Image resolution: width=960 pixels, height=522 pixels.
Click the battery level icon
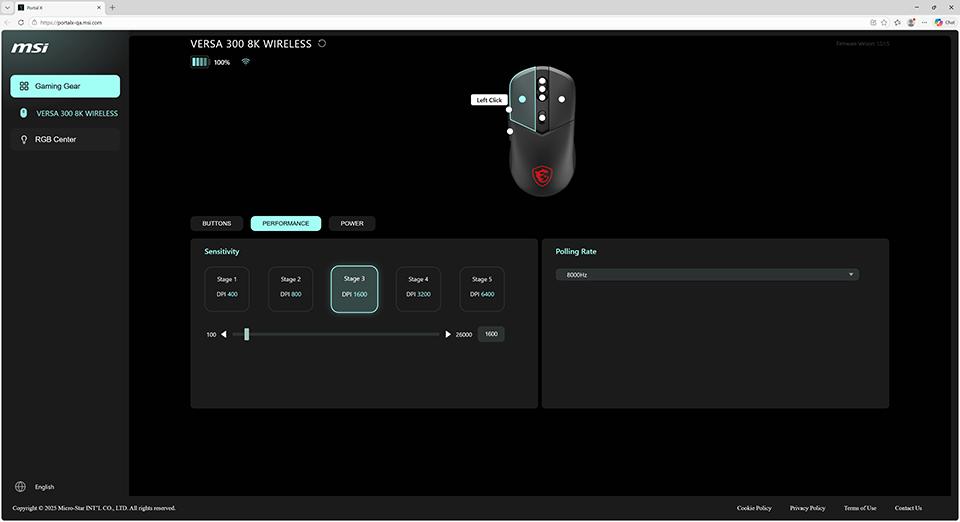click(200, 62)
